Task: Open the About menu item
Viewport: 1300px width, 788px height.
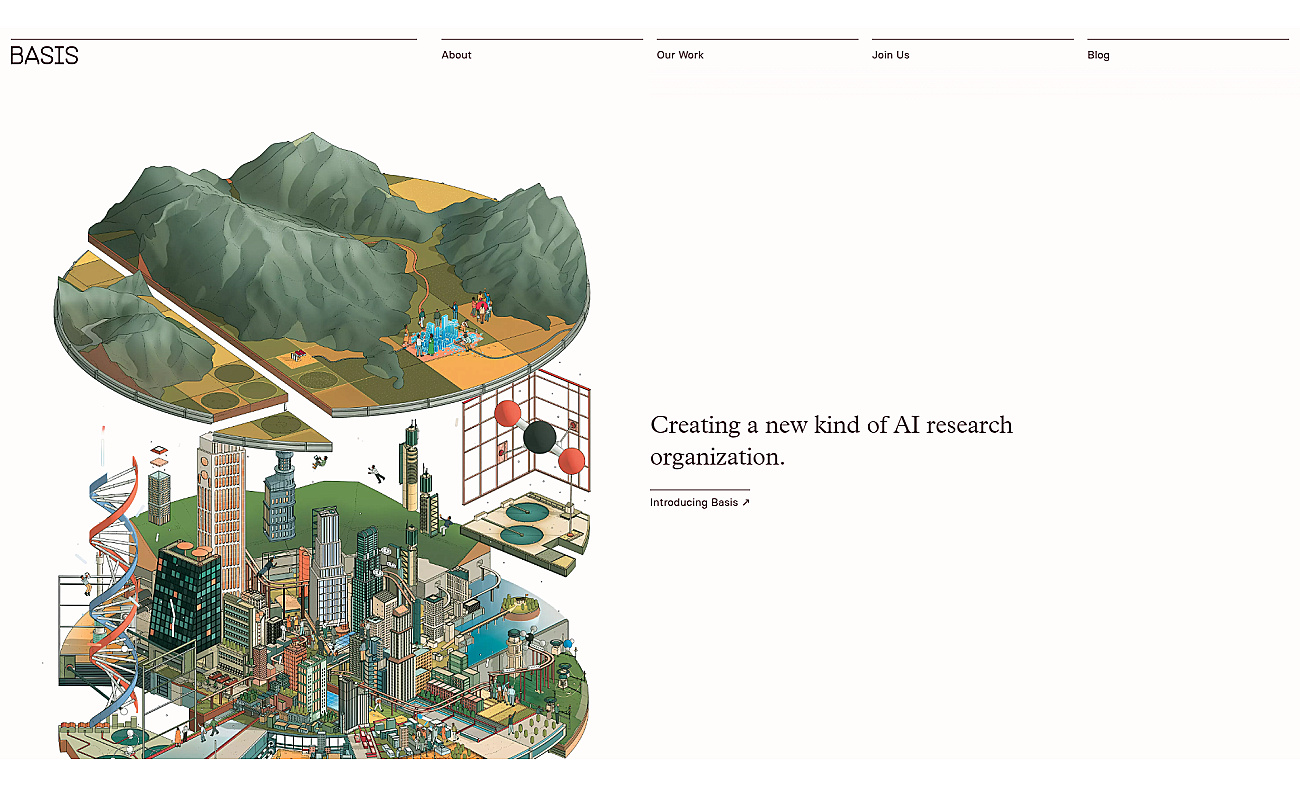Action: click(456, 55)
